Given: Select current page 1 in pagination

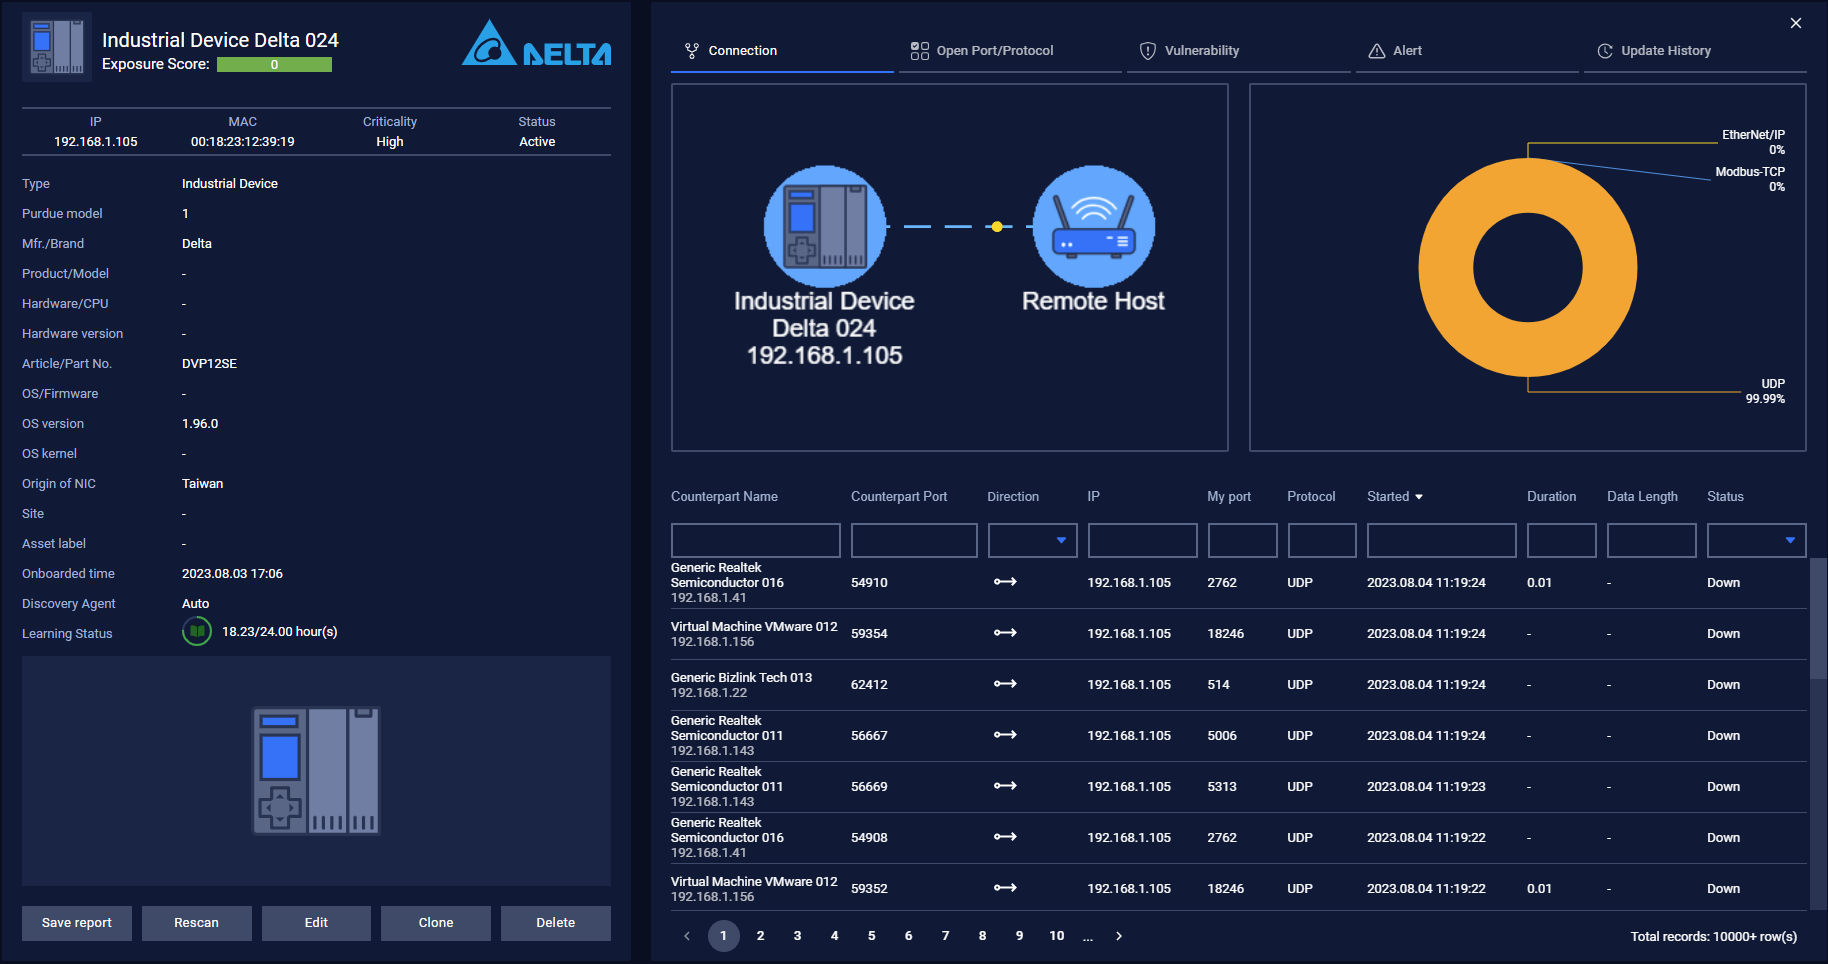Looking at the screenshot, I should tap(724, 936).
